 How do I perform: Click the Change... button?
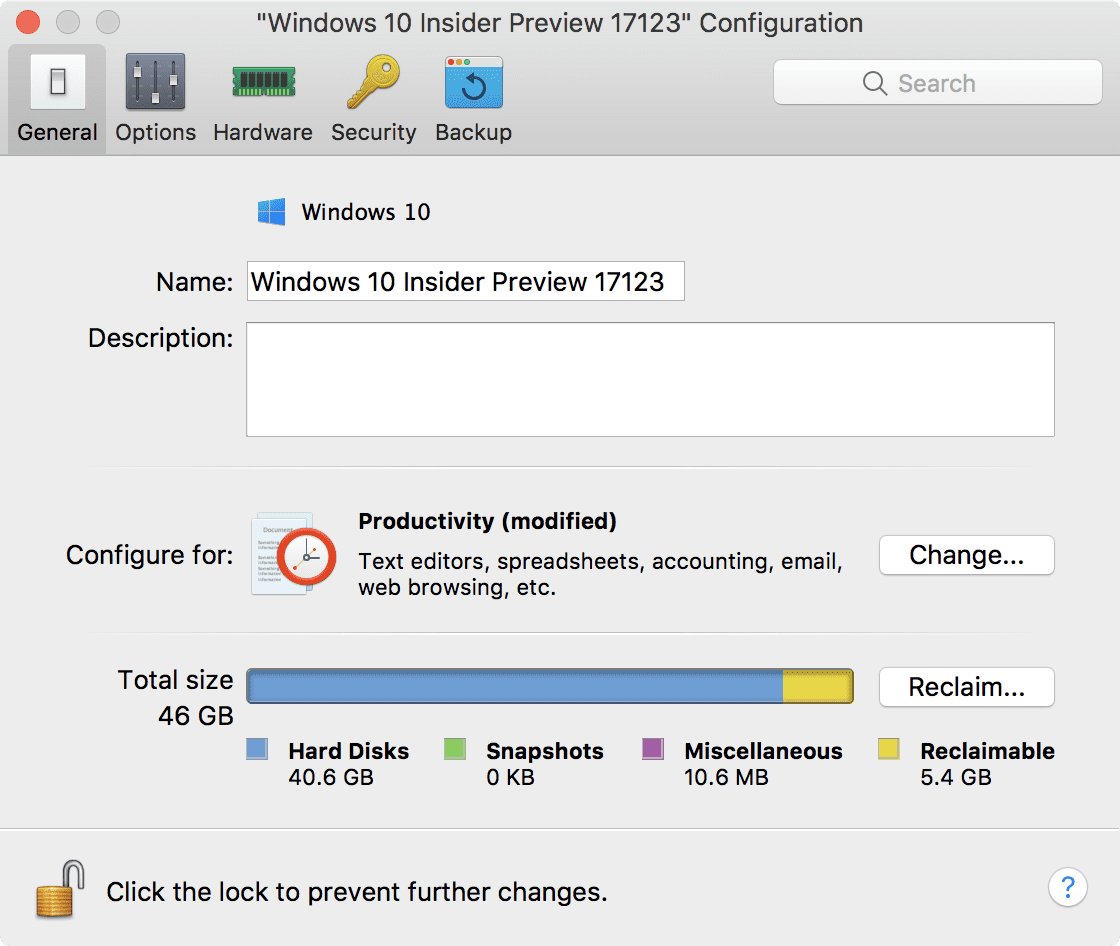966,554
